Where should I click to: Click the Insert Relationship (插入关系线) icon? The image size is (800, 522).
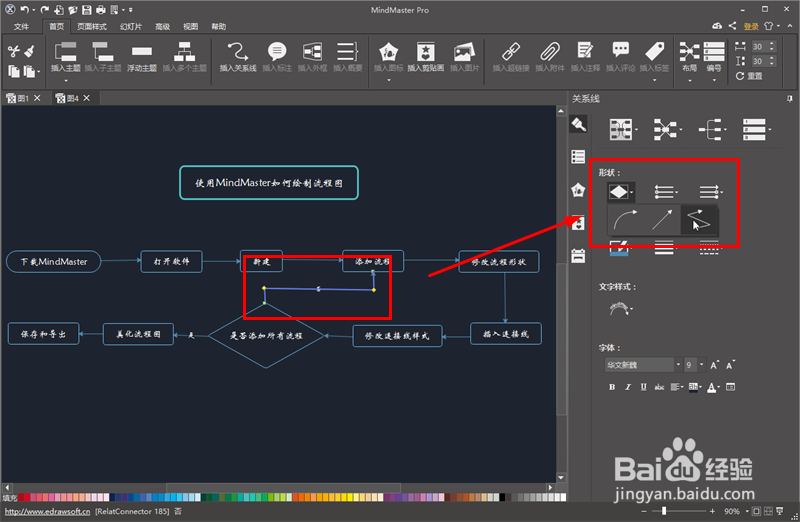click(x=238, y=52)
